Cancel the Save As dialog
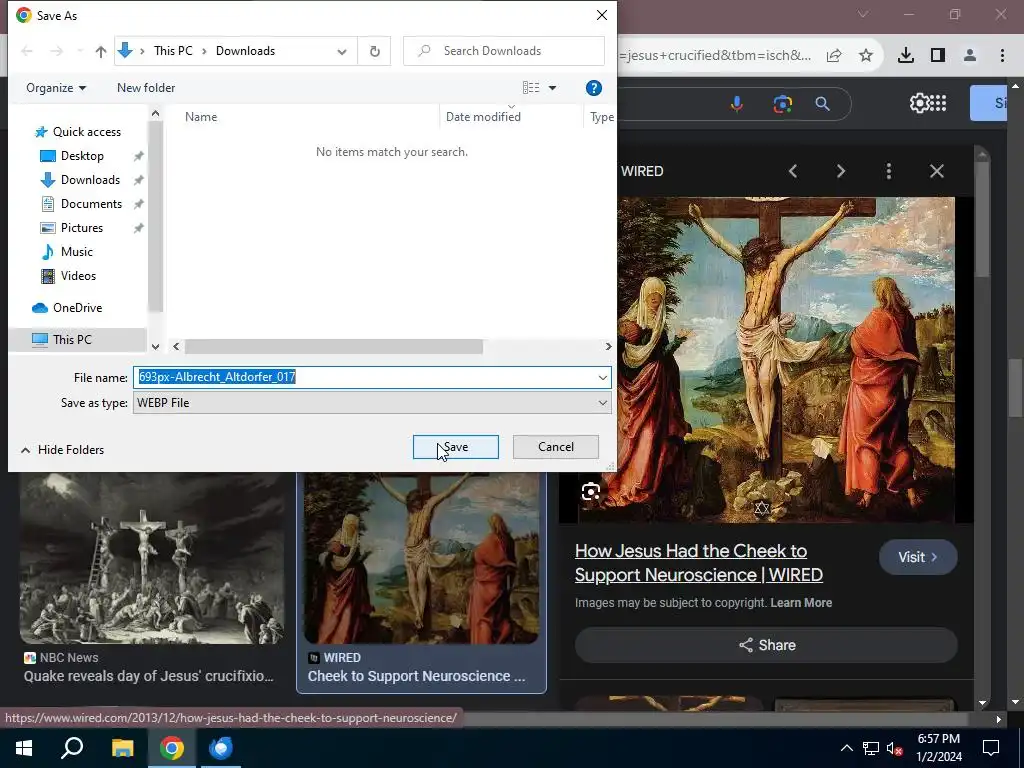 point(556,447)
